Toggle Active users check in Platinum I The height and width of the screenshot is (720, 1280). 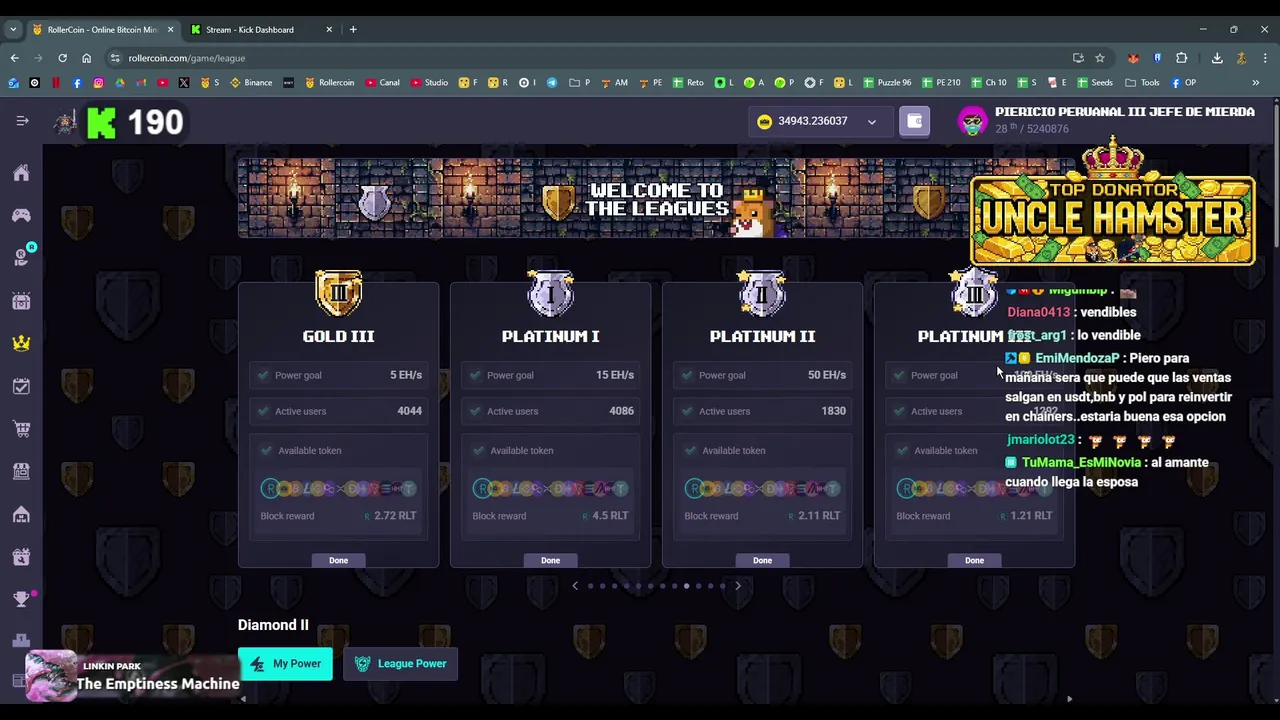(475, 411)
